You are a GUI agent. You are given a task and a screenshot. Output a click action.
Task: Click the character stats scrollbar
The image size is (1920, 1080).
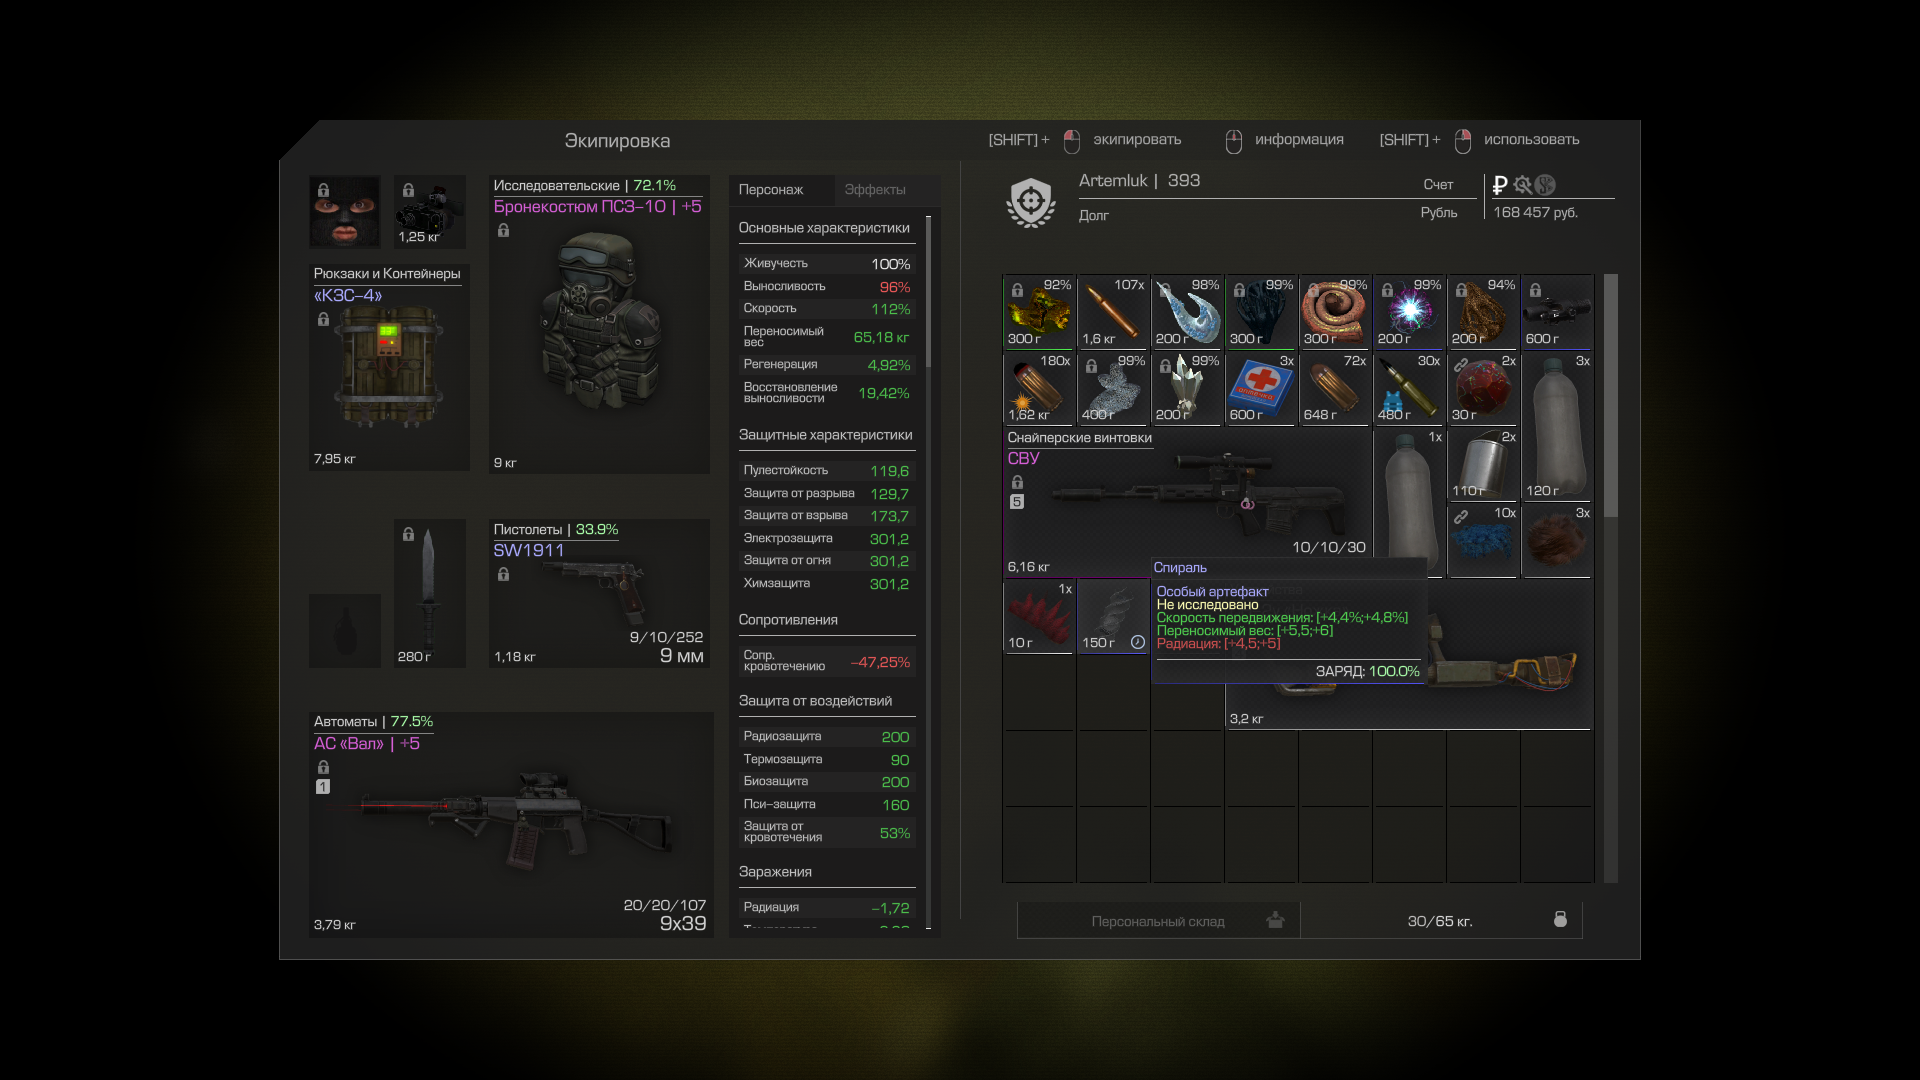pos(928,292)
